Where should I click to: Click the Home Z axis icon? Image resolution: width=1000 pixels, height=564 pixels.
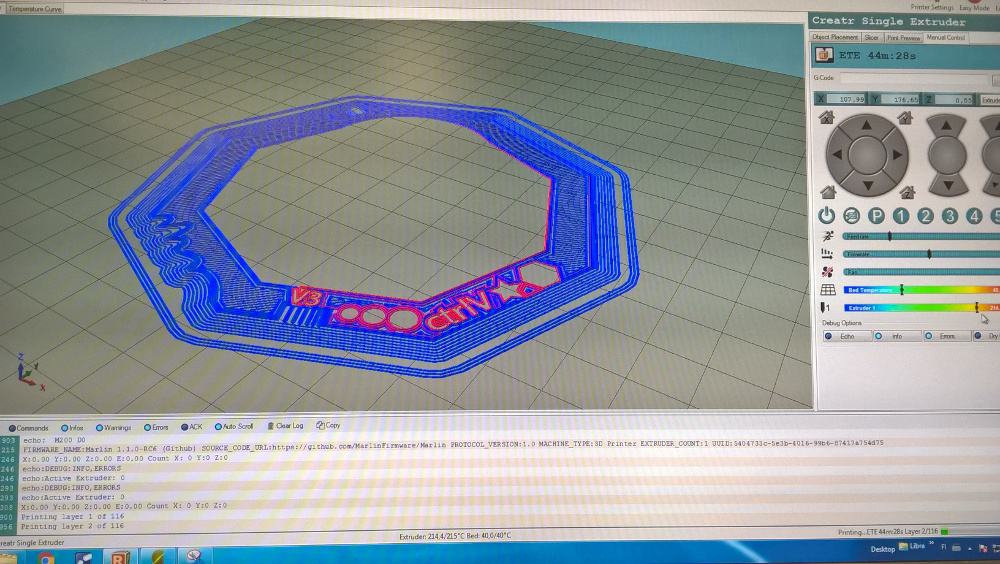pos(907,191)
